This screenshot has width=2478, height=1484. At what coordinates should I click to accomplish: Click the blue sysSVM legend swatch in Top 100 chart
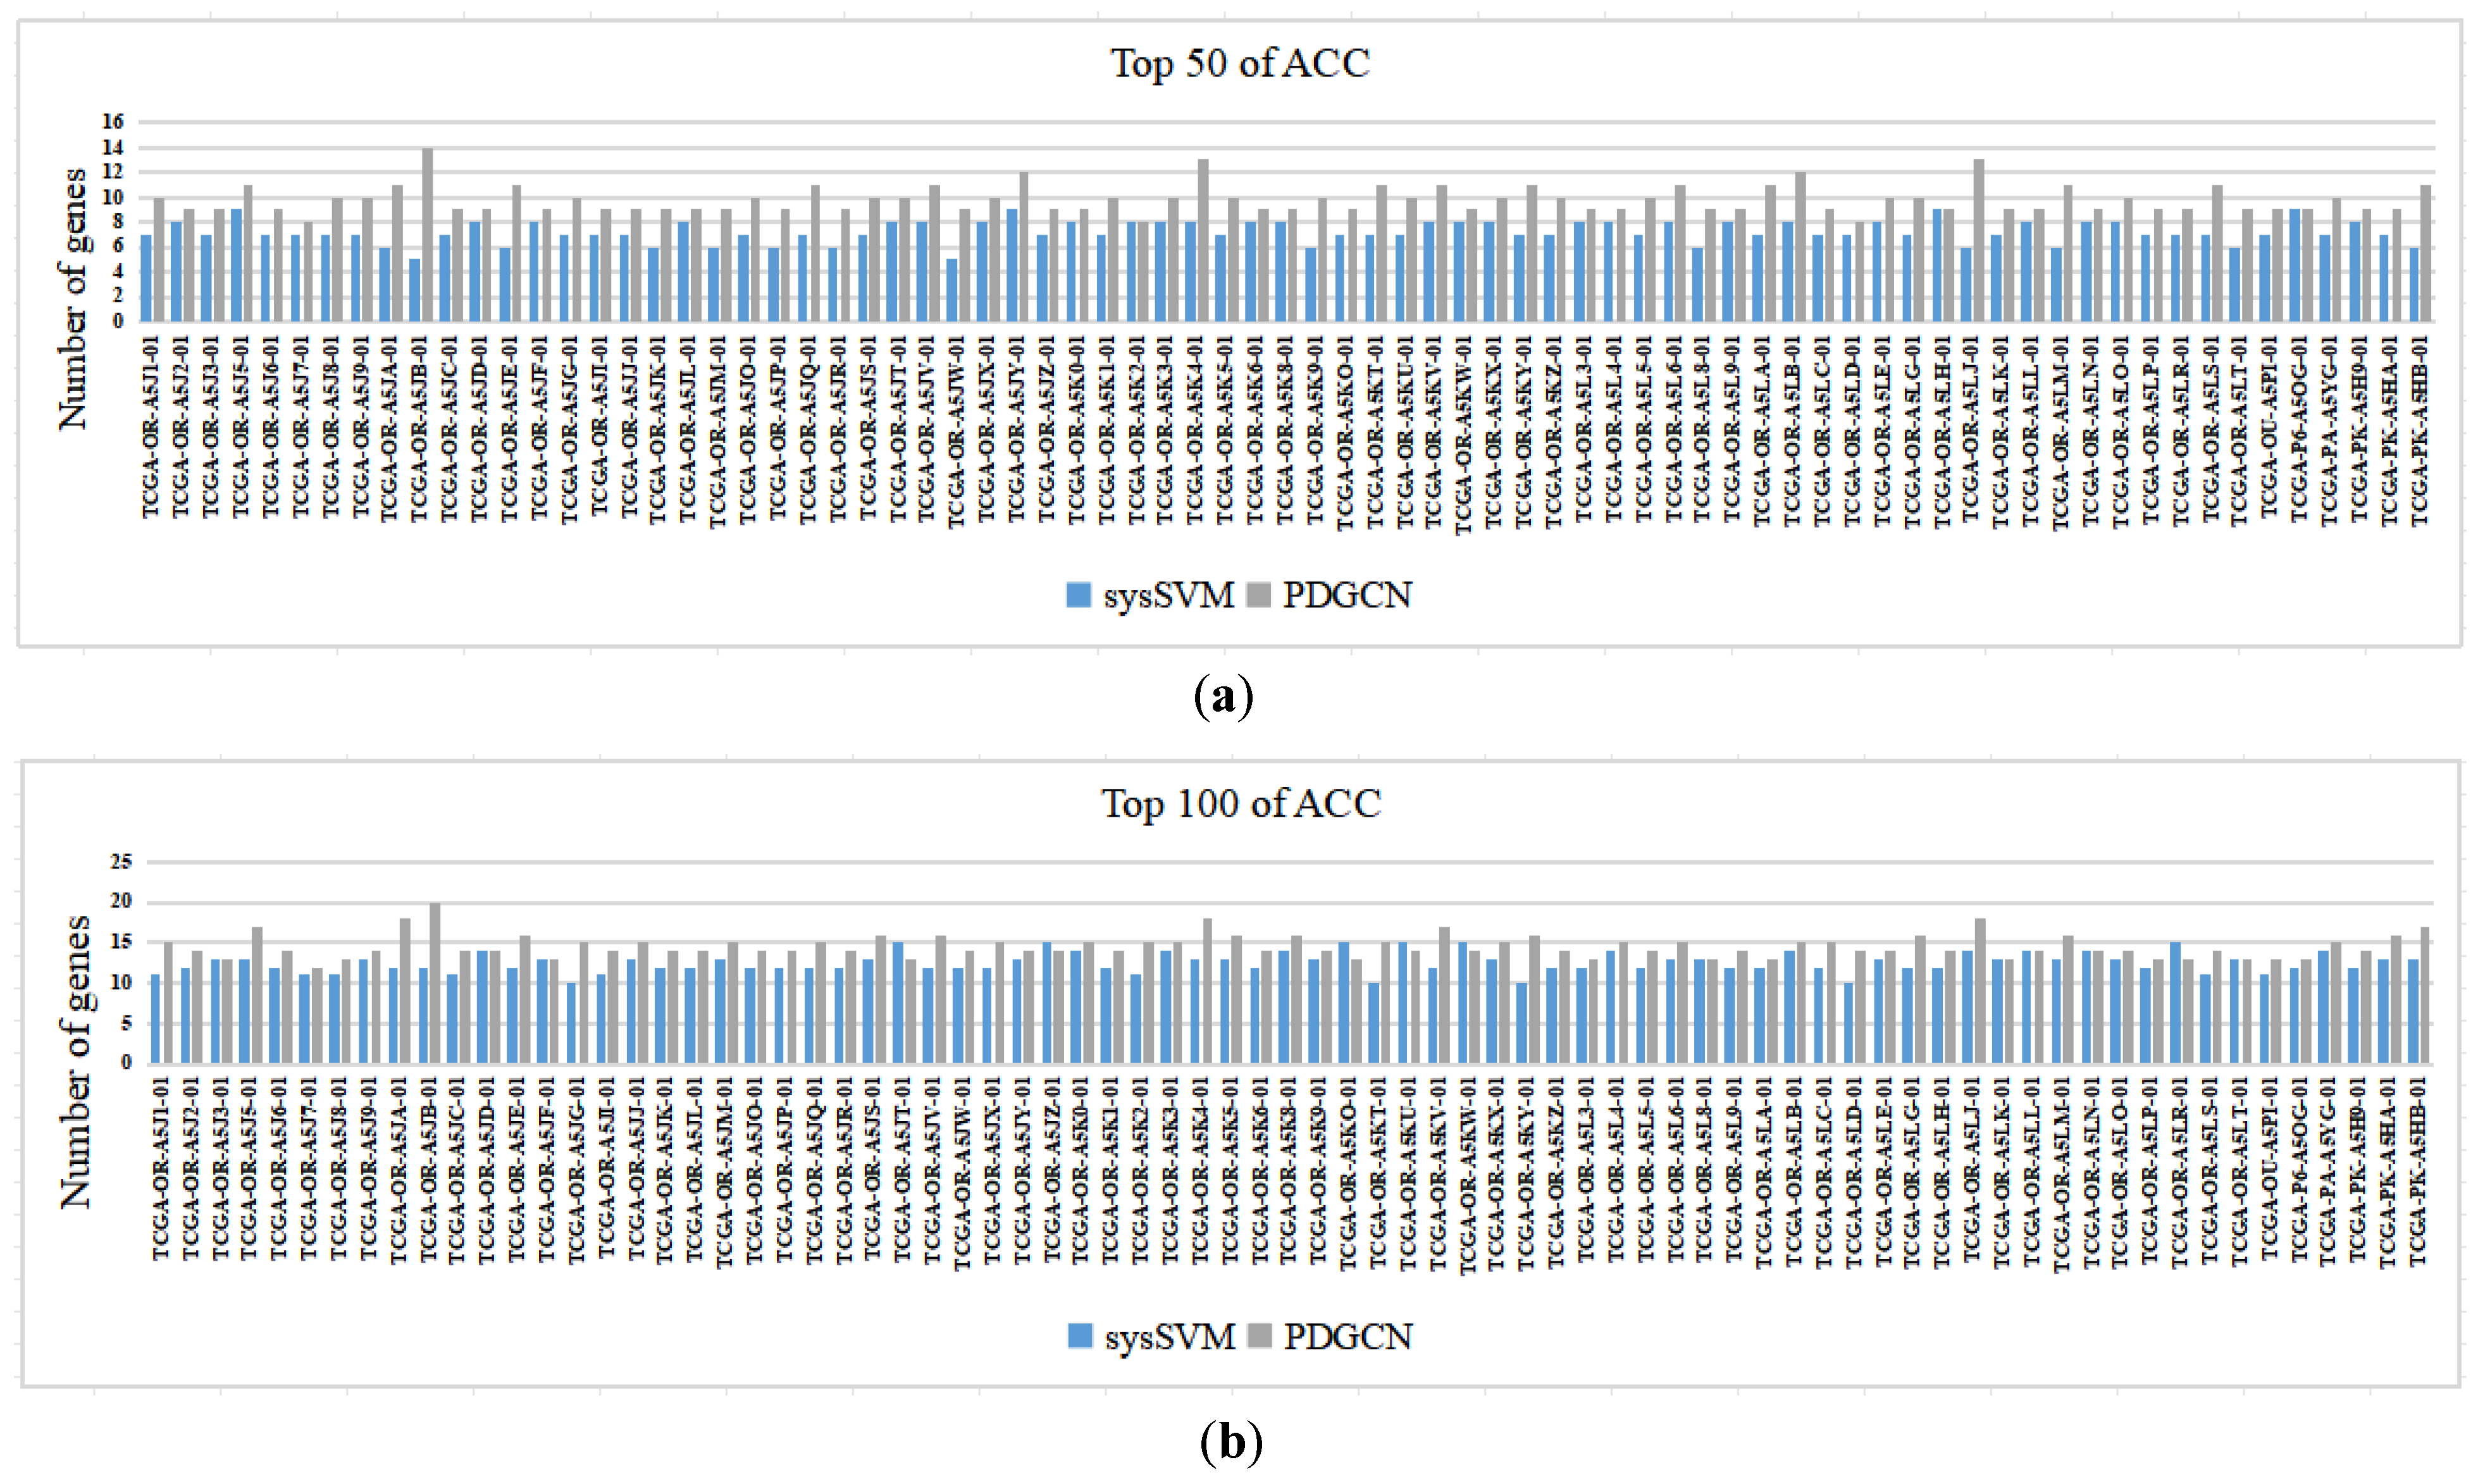point(1080,1336)
